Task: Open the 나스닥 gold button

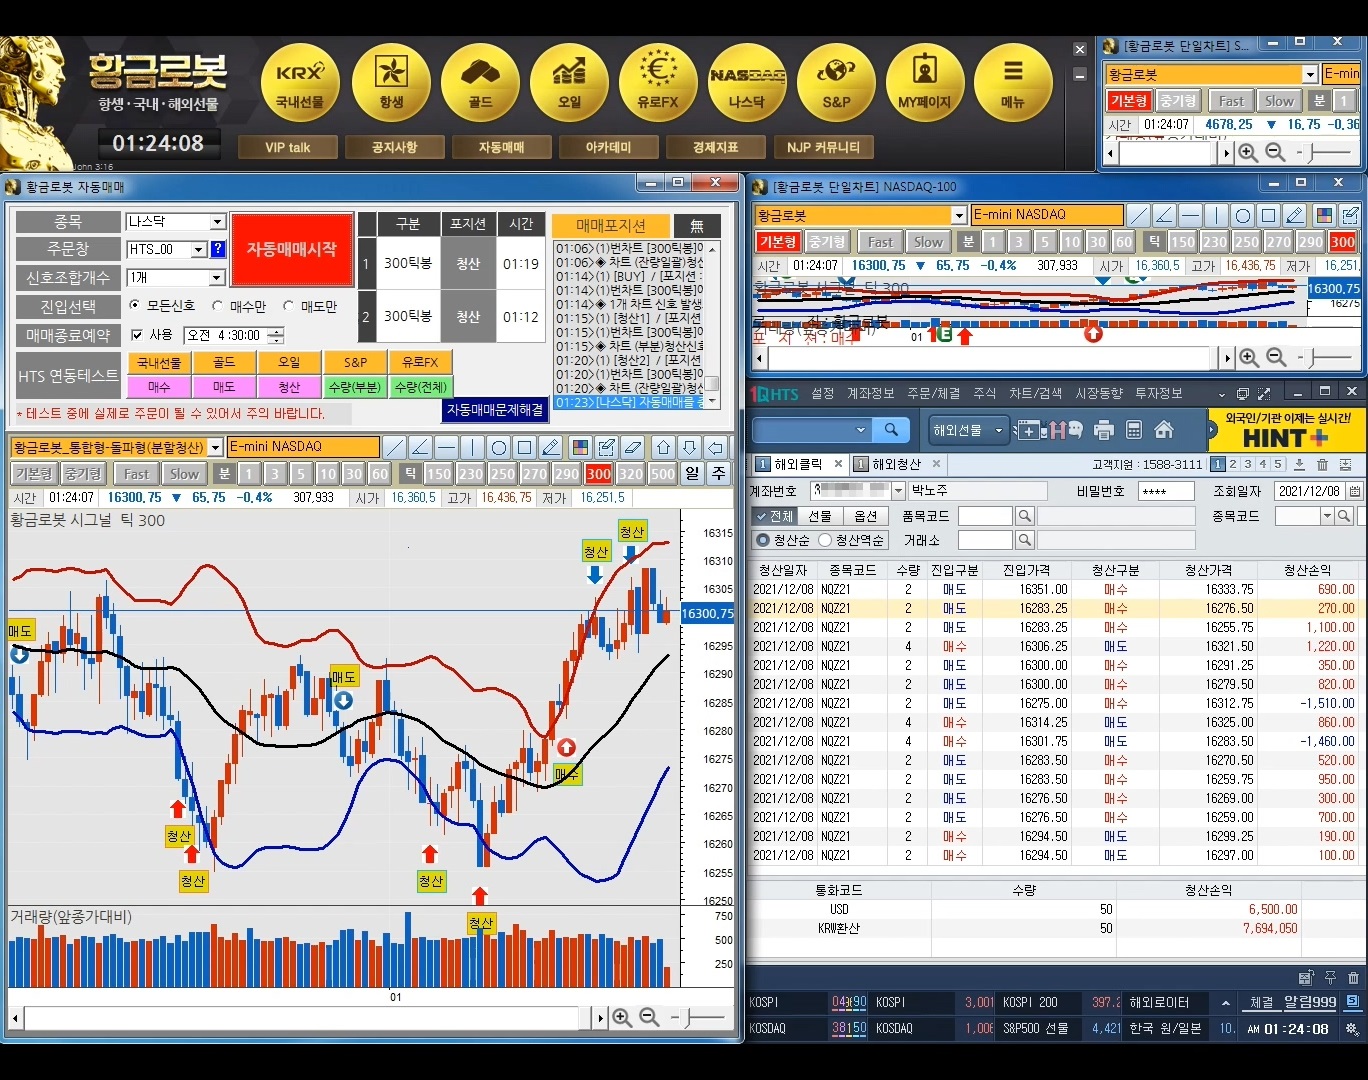Action: [747, 83]
